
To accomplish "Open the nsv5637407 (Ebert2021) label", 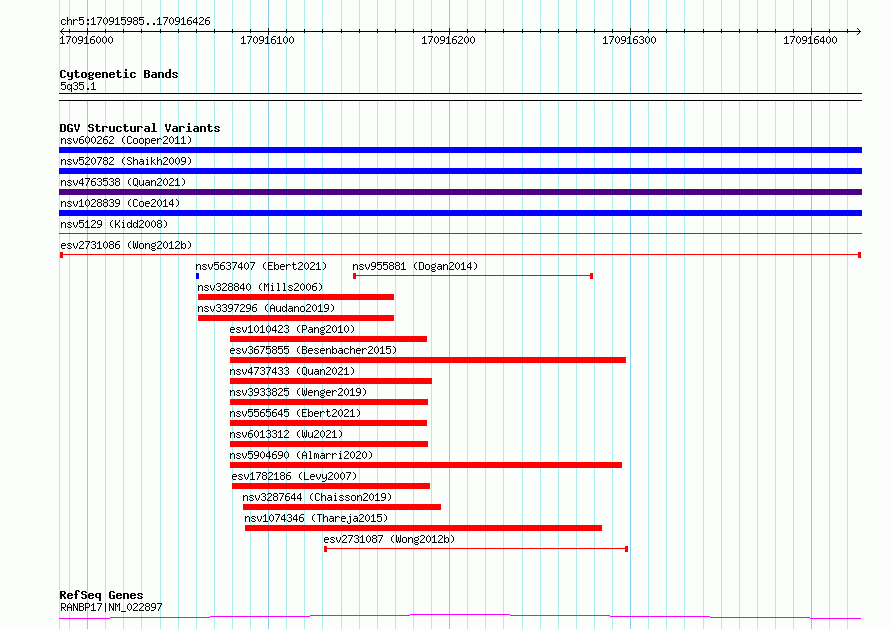I will 261,266.
